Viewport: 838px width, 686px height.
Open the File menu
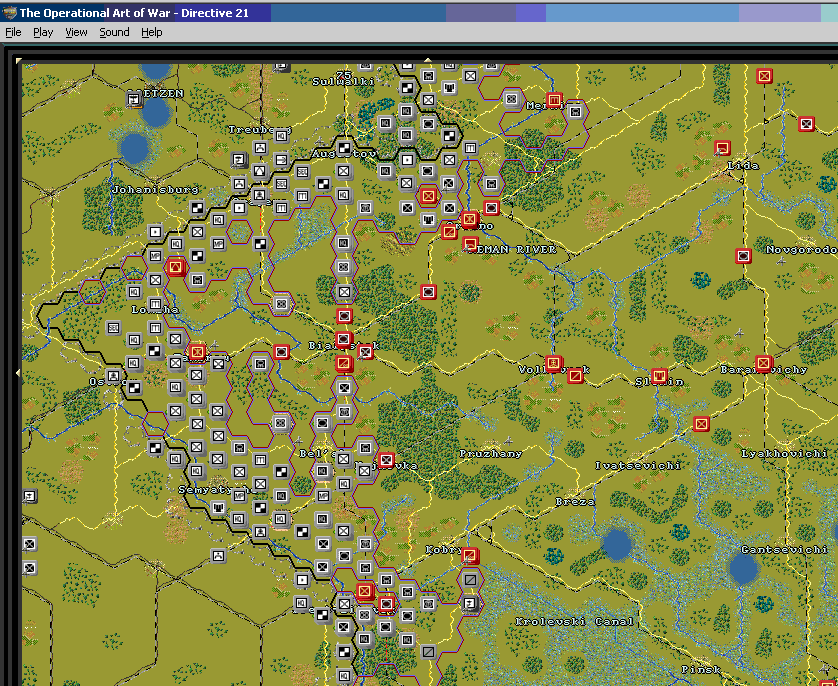(13, 32)
